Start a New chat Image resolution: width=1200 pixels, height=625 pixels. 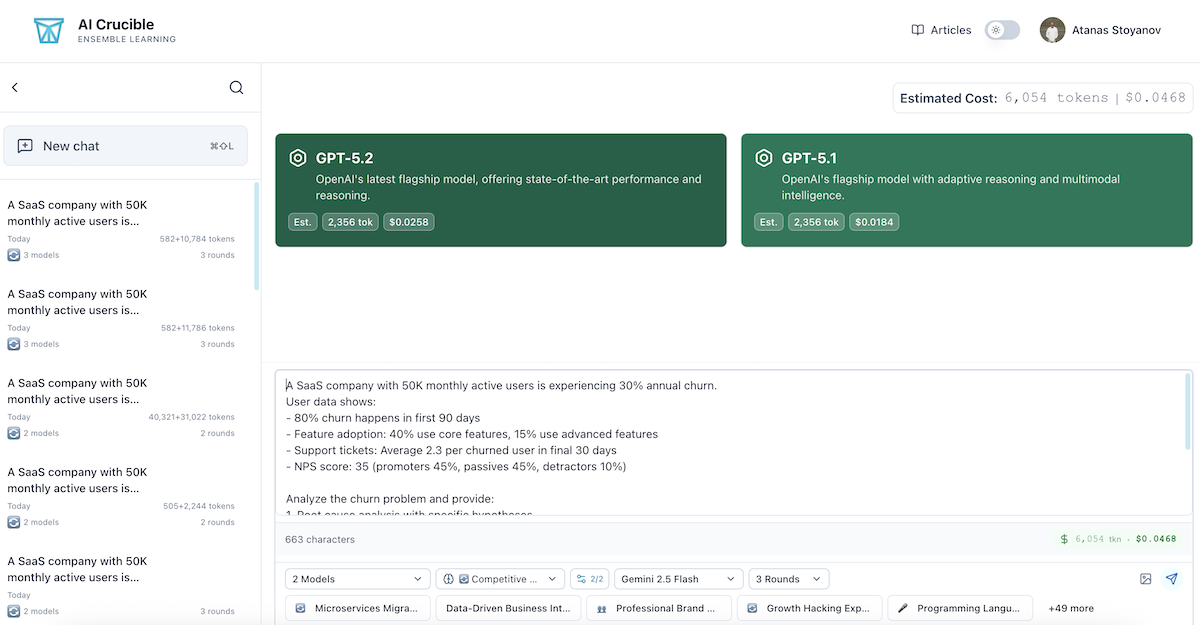[125, 146]
